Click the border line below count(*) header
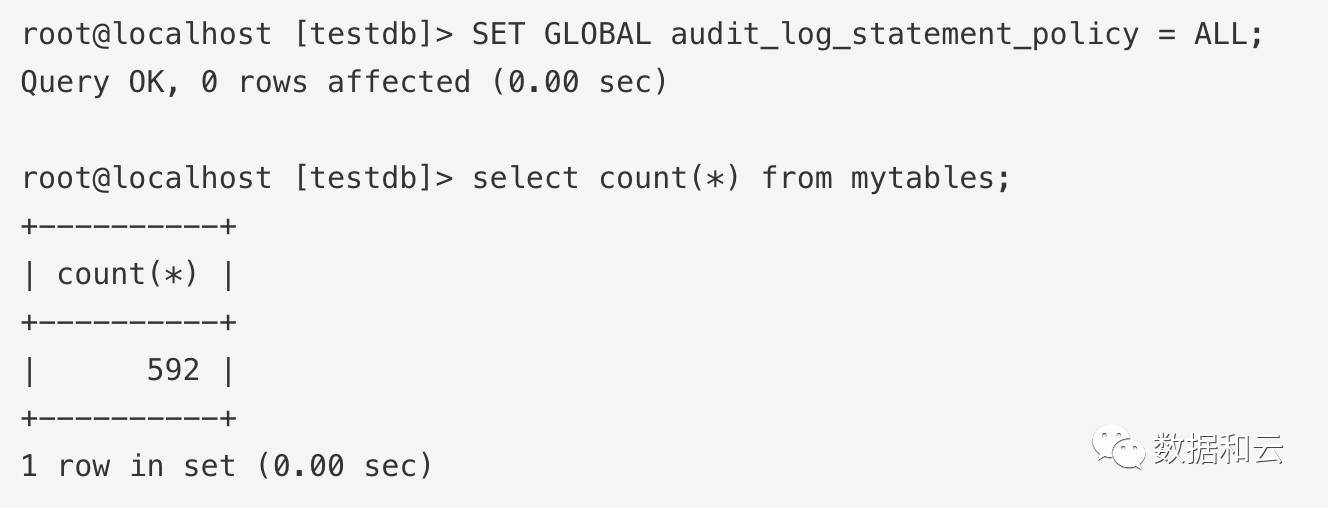This screenshot has height=508, width=1328. point(128,322)
